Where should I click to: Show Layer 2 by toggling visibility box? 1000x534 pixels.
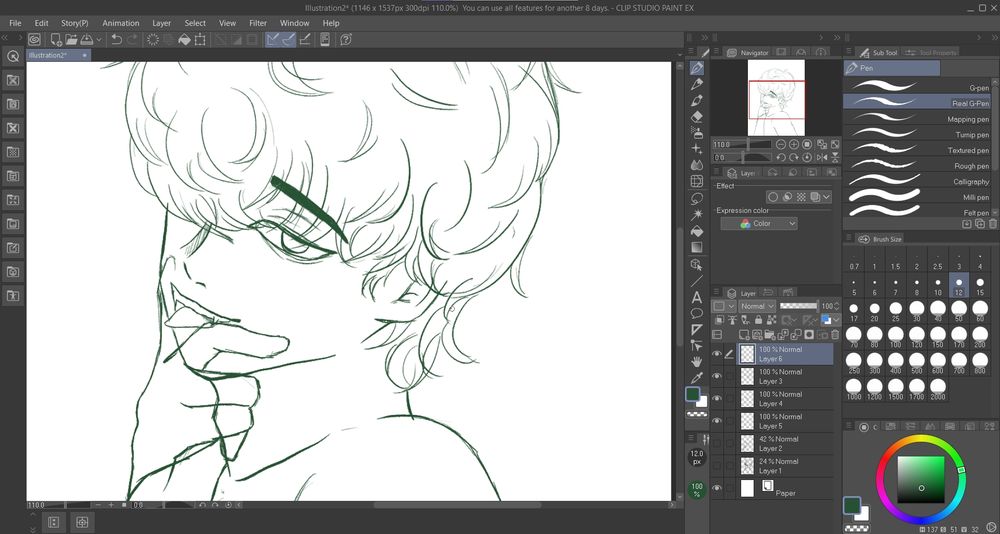click(717, 443)
